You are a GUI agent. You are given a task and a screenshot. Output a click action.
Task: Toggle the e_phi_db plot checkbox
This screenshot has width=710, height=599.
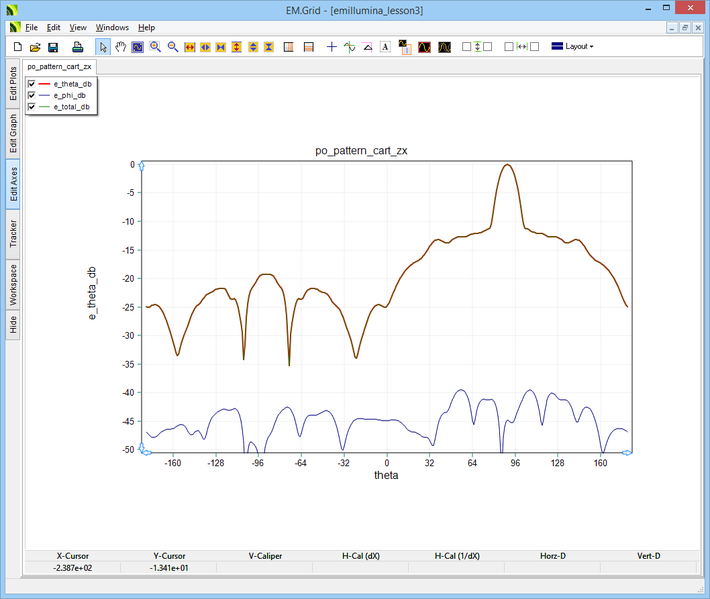click(x=32, y=95)
